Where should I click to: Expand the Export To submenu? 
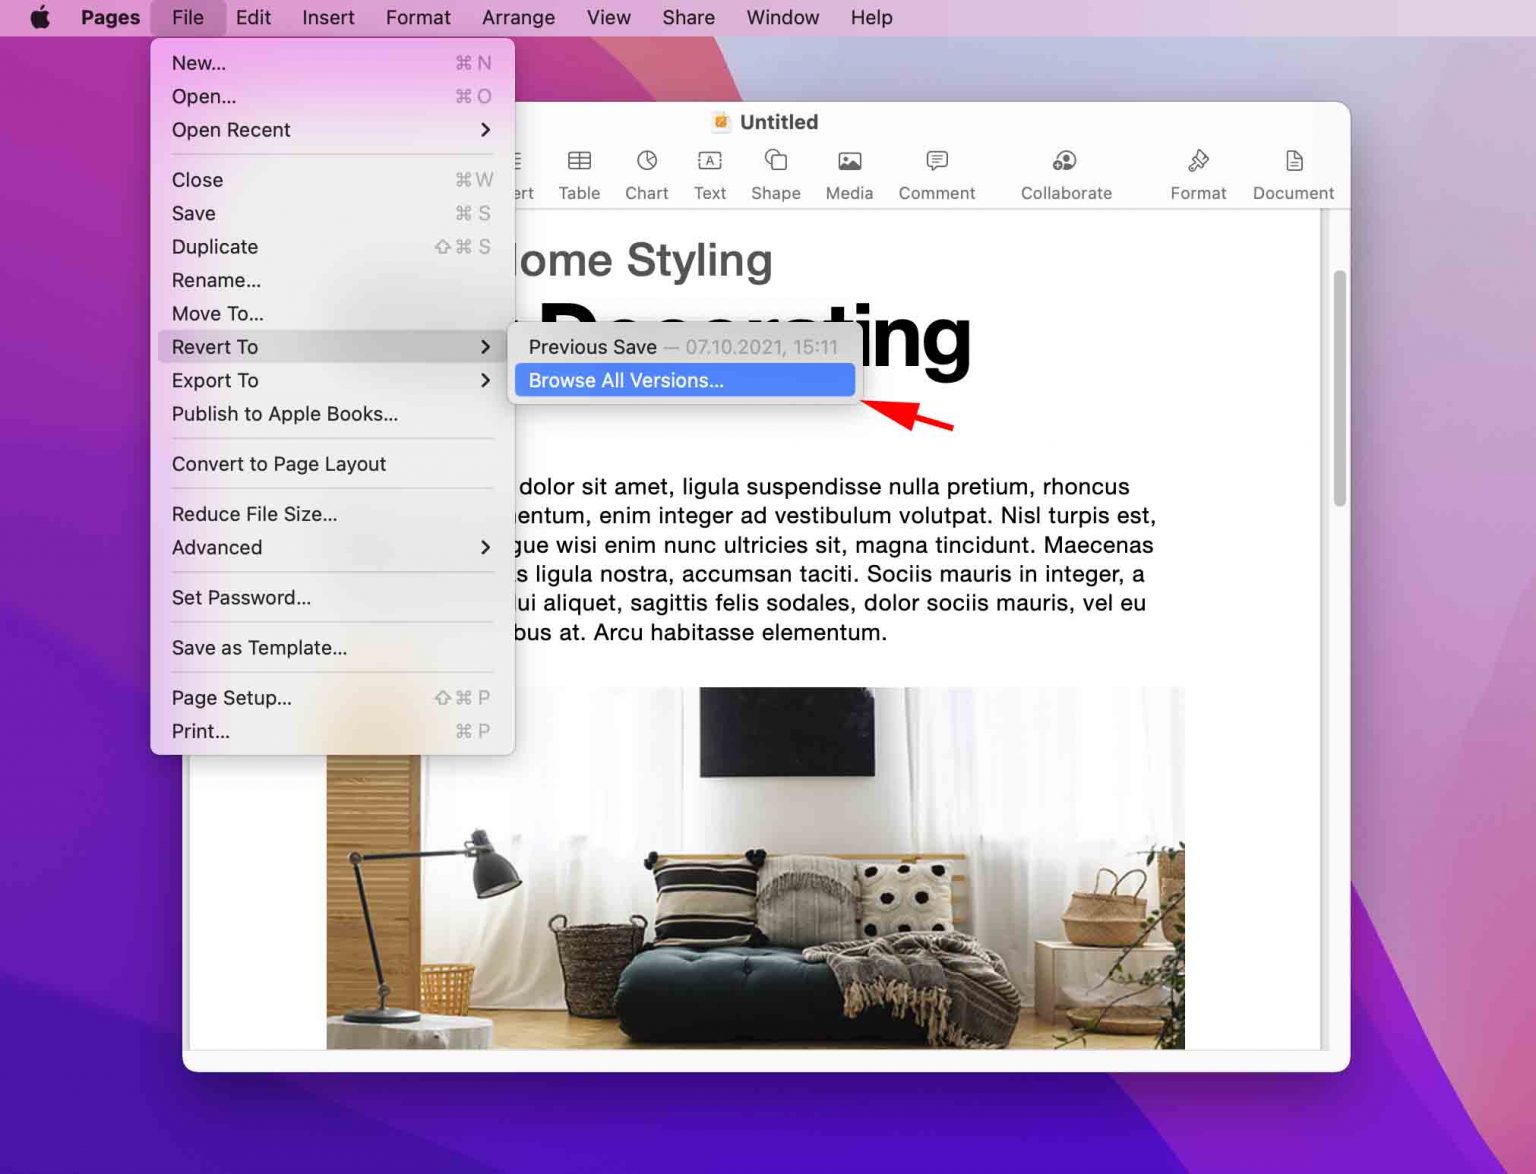[x=214, y=380]
